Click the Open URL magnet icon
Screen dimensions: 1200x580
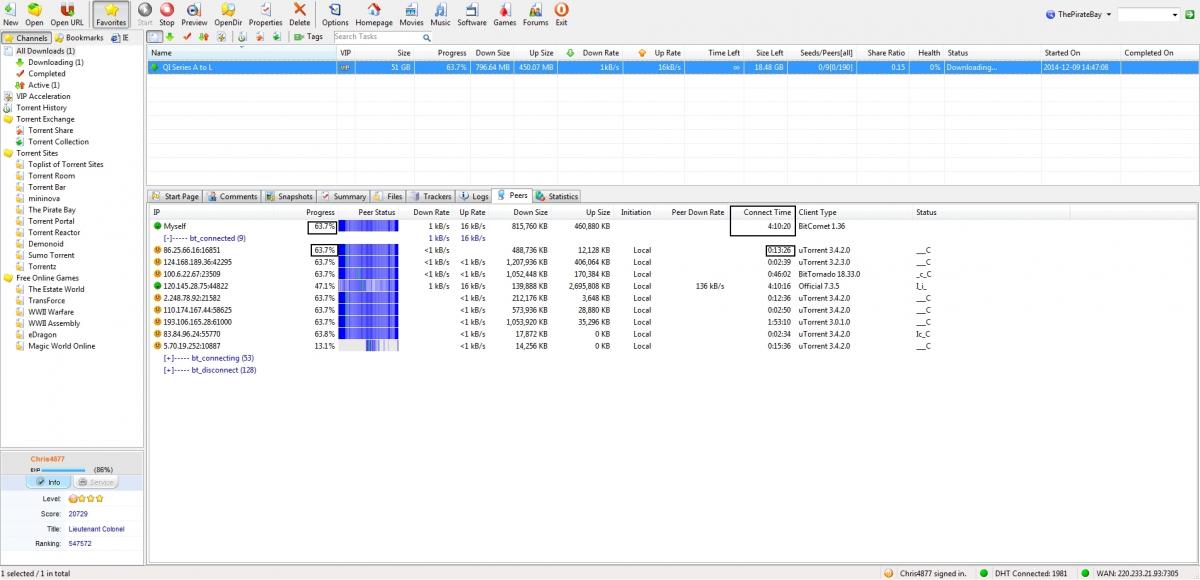pyautogui.click(x=67, y=10)
